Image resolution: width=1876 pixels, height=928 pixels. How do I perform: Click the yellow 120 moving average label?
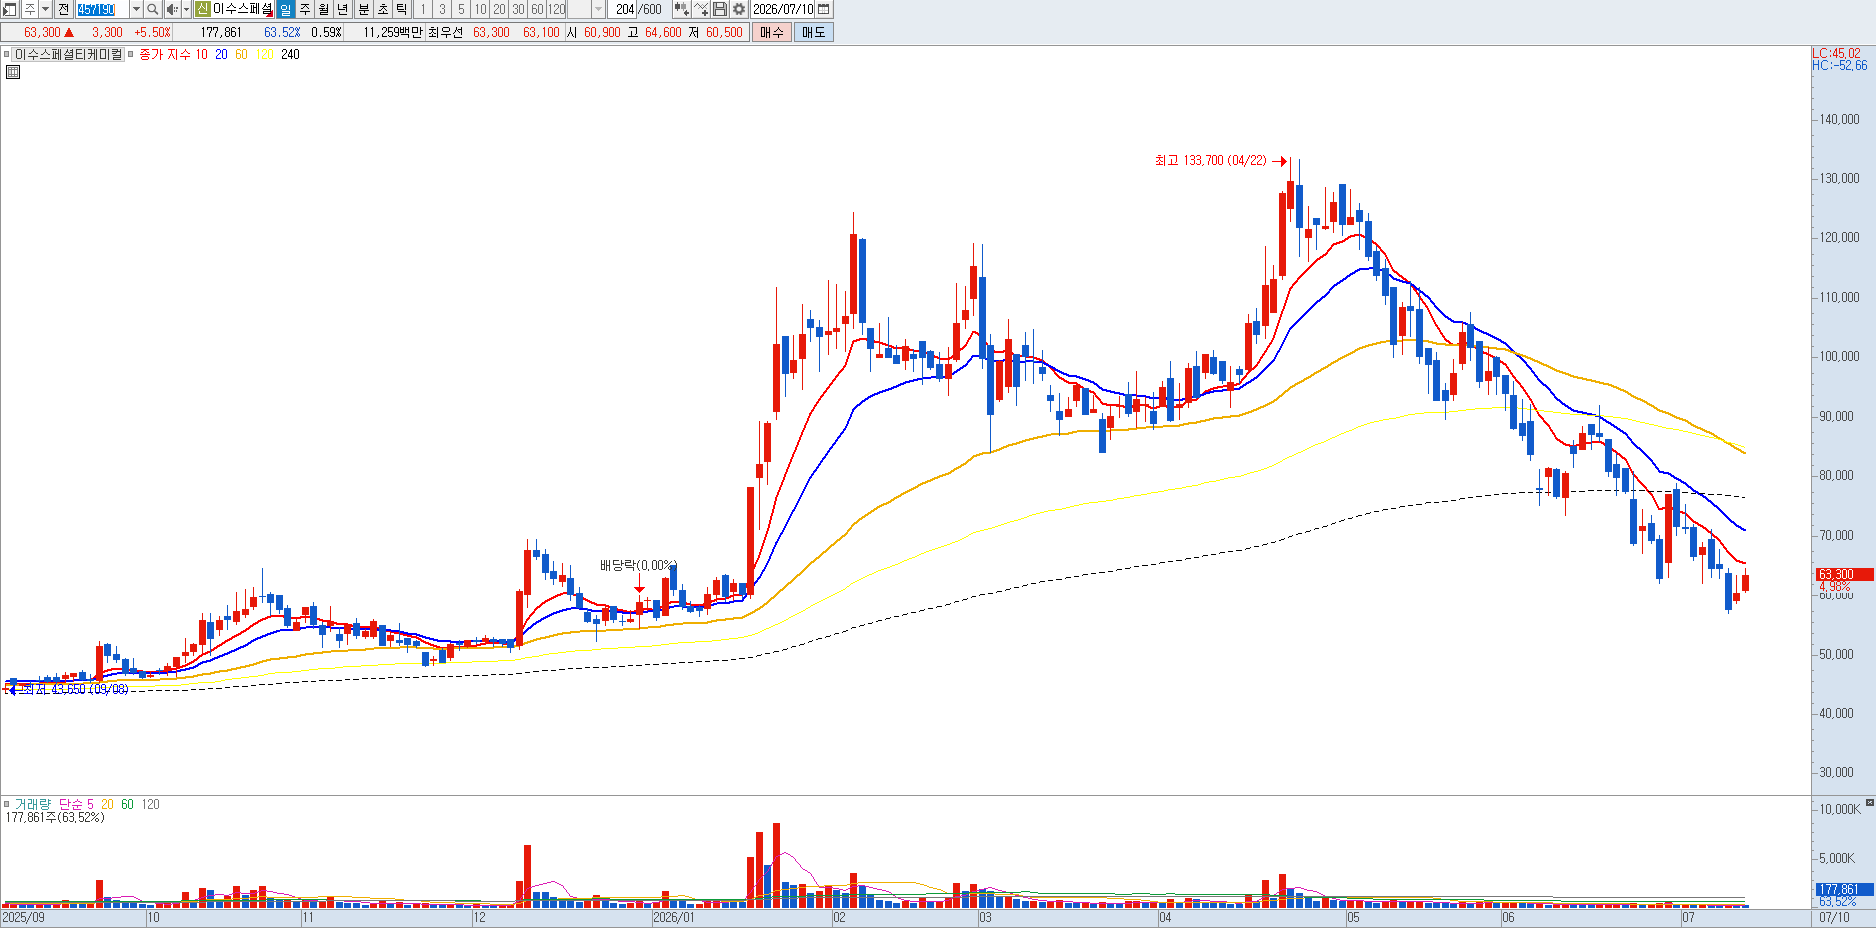(264, 54)
